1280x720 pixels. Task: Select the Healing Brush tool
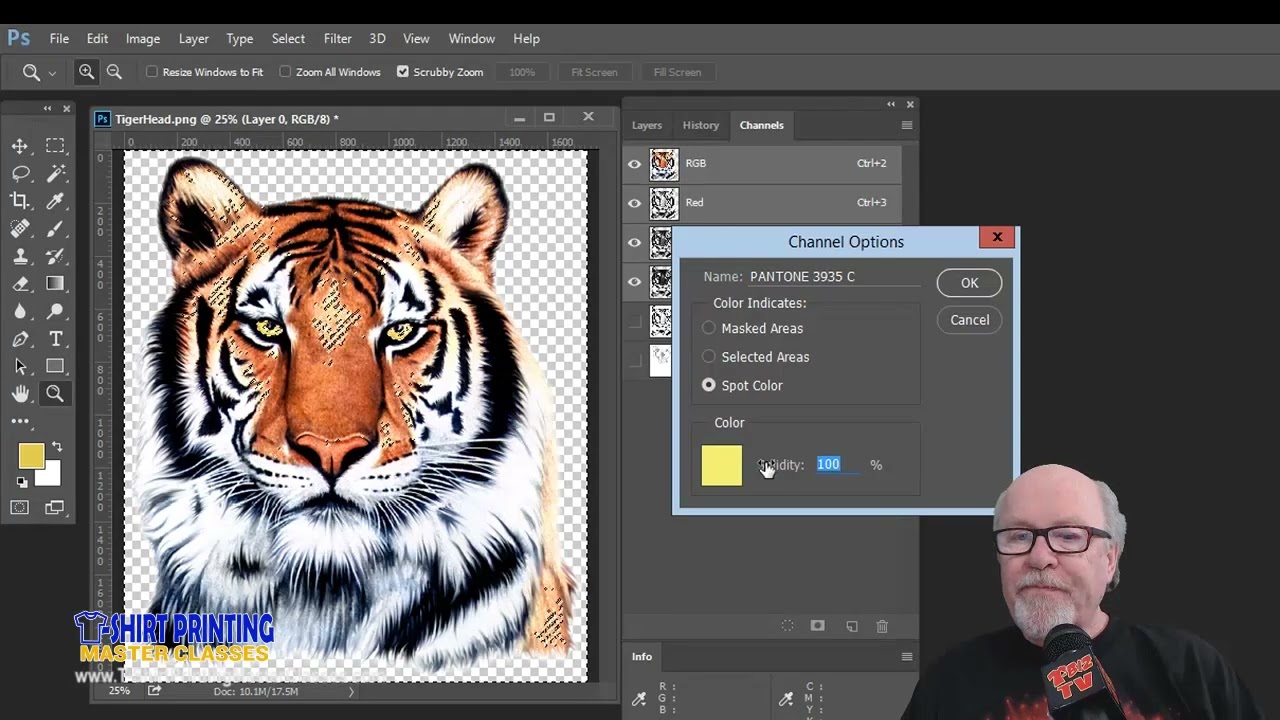pos(20,229)
